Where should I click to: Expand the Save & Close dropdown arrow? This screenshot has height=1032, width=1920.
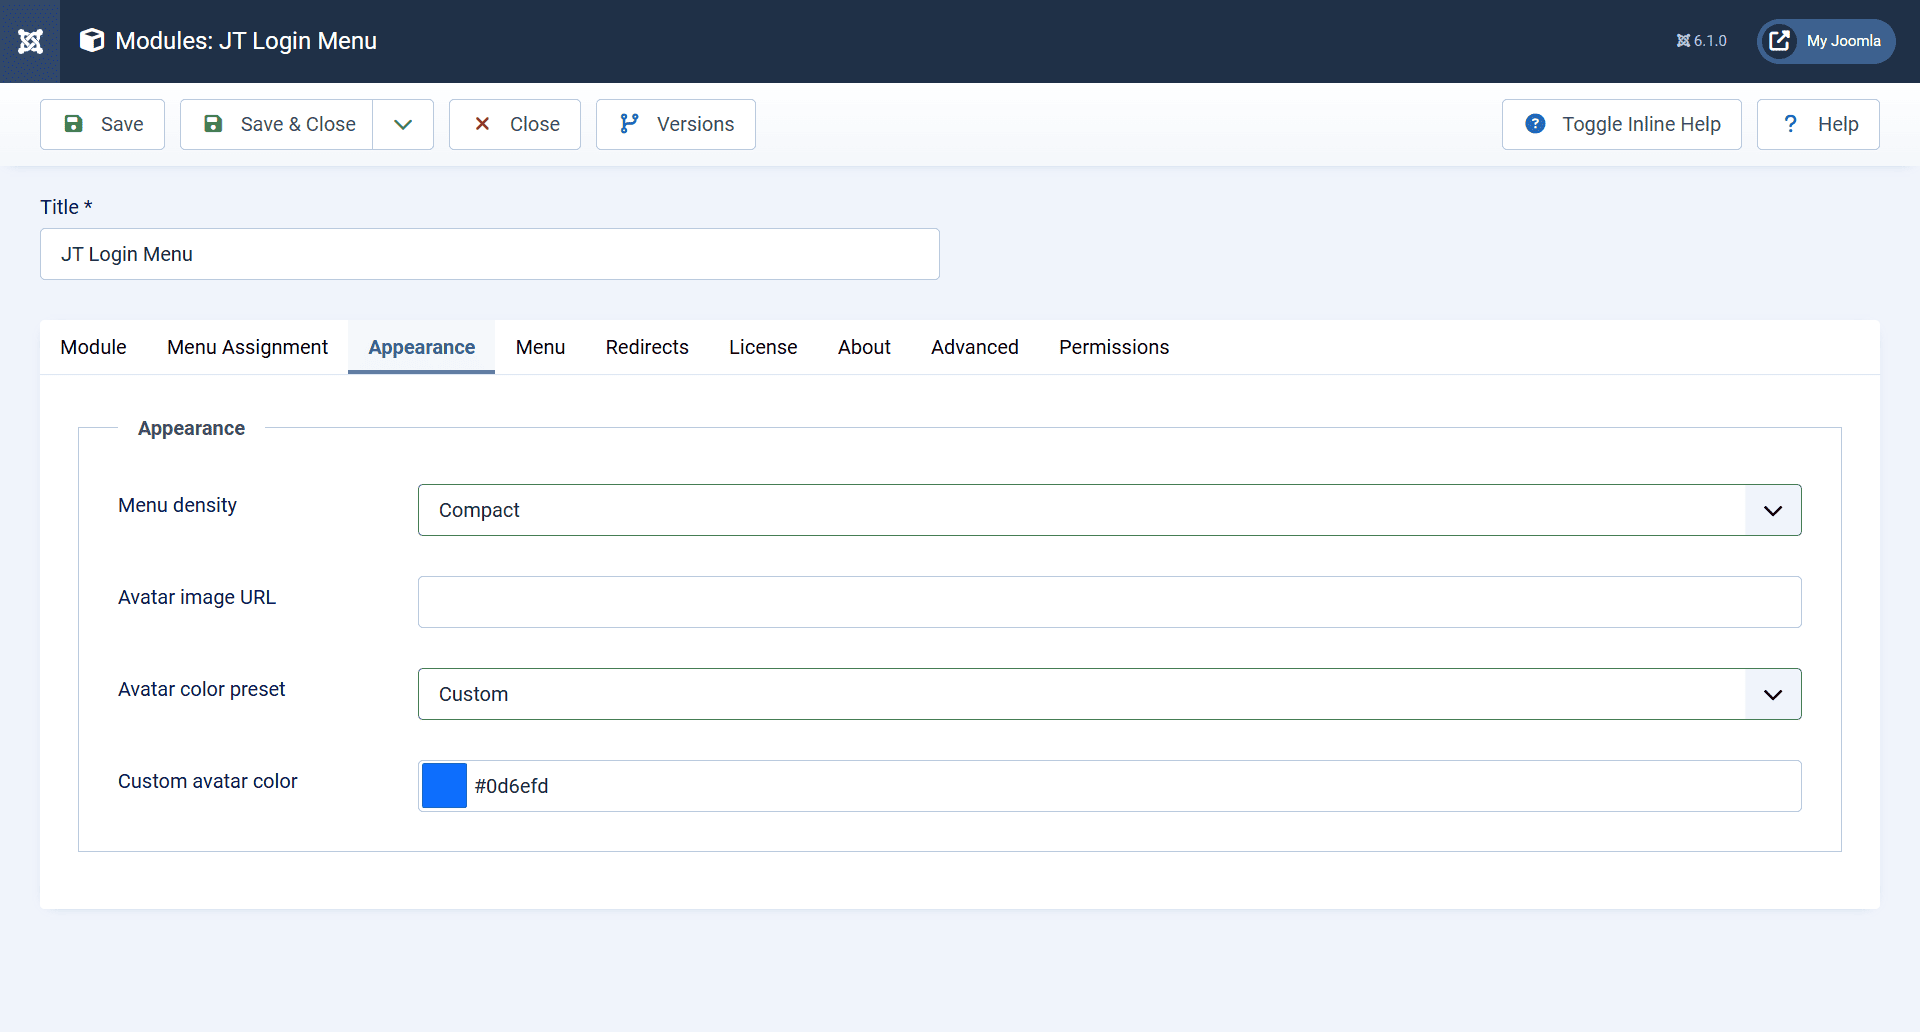coord(403,124)
